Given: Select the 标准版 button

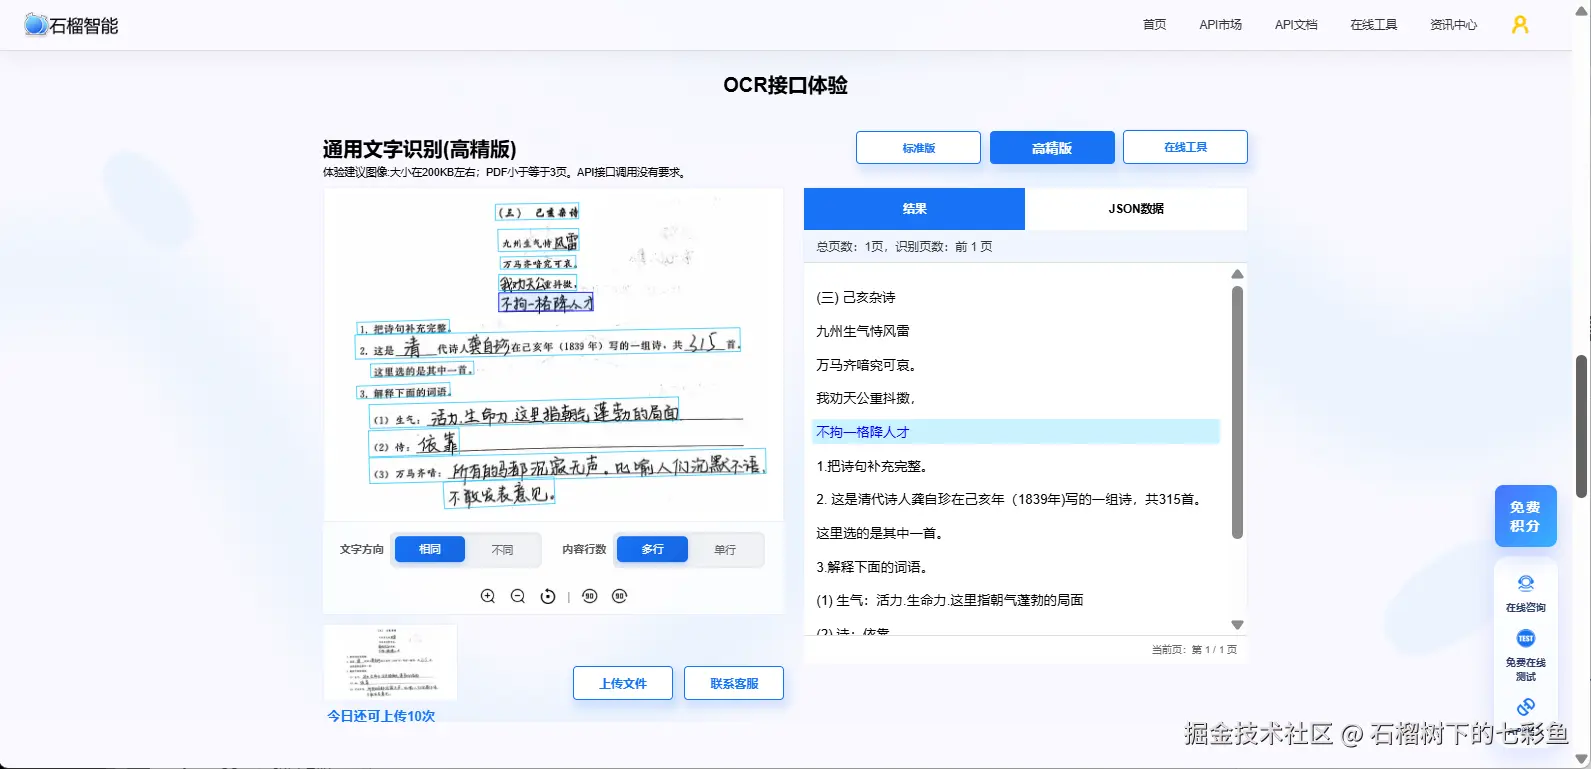Looking at the screenshot, I should (x=918, y=147).
